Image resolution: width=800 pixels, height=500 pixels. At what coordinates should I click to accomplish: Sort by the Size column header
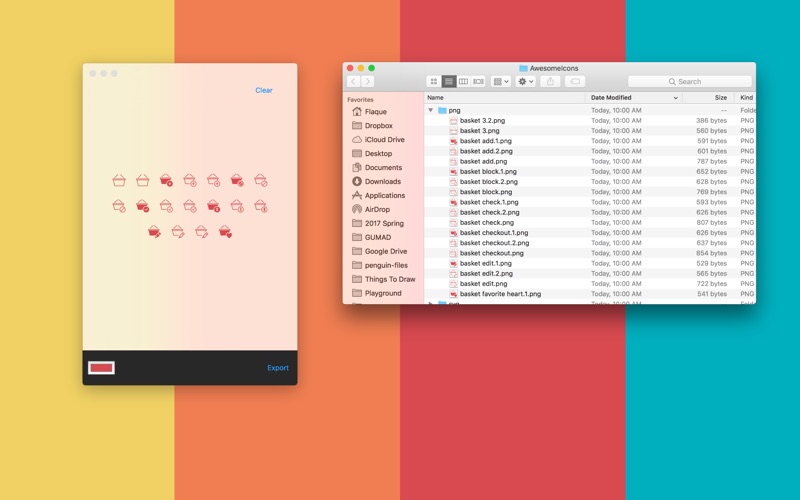(720, 97)
